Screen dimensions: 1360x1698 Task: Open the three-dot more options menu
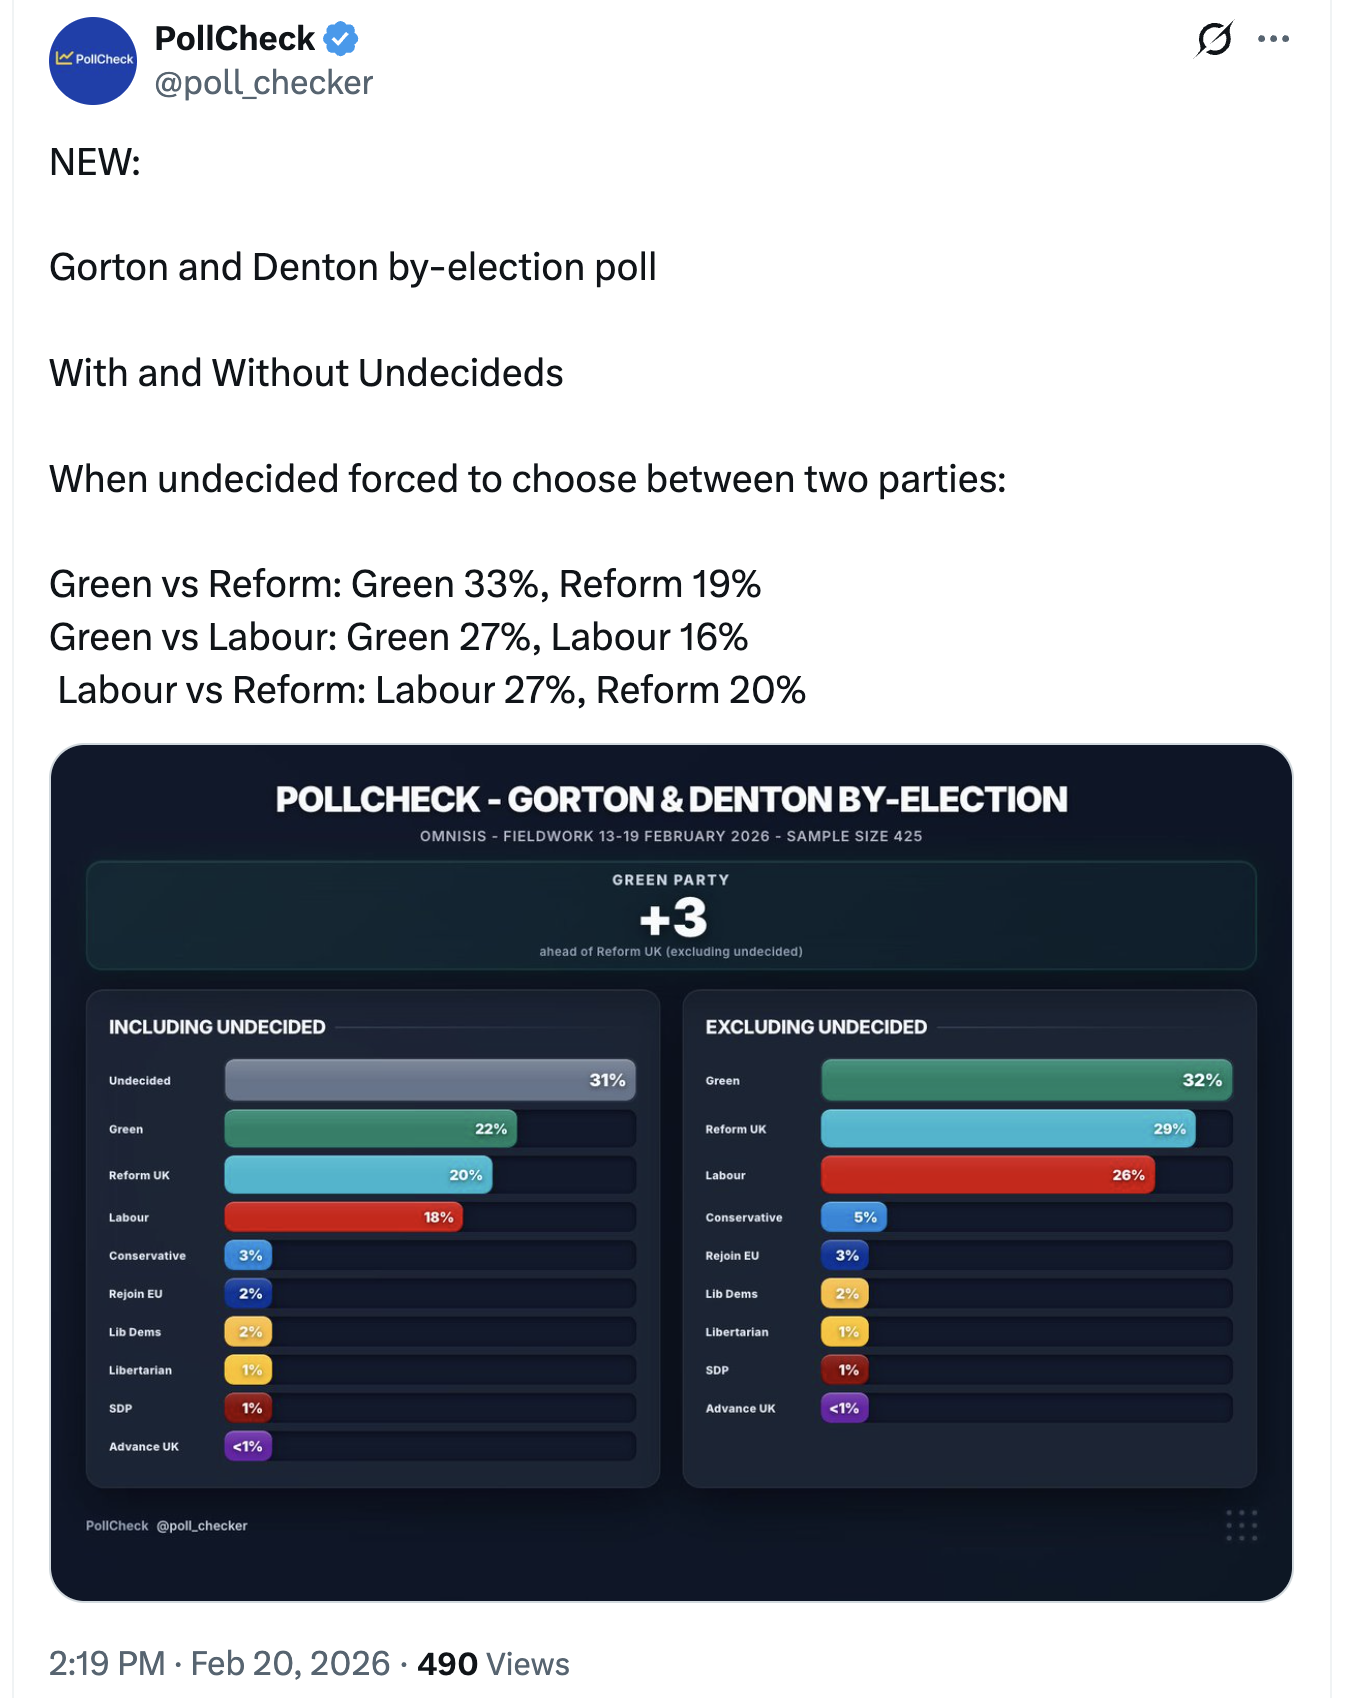[x=1273, y=39]
